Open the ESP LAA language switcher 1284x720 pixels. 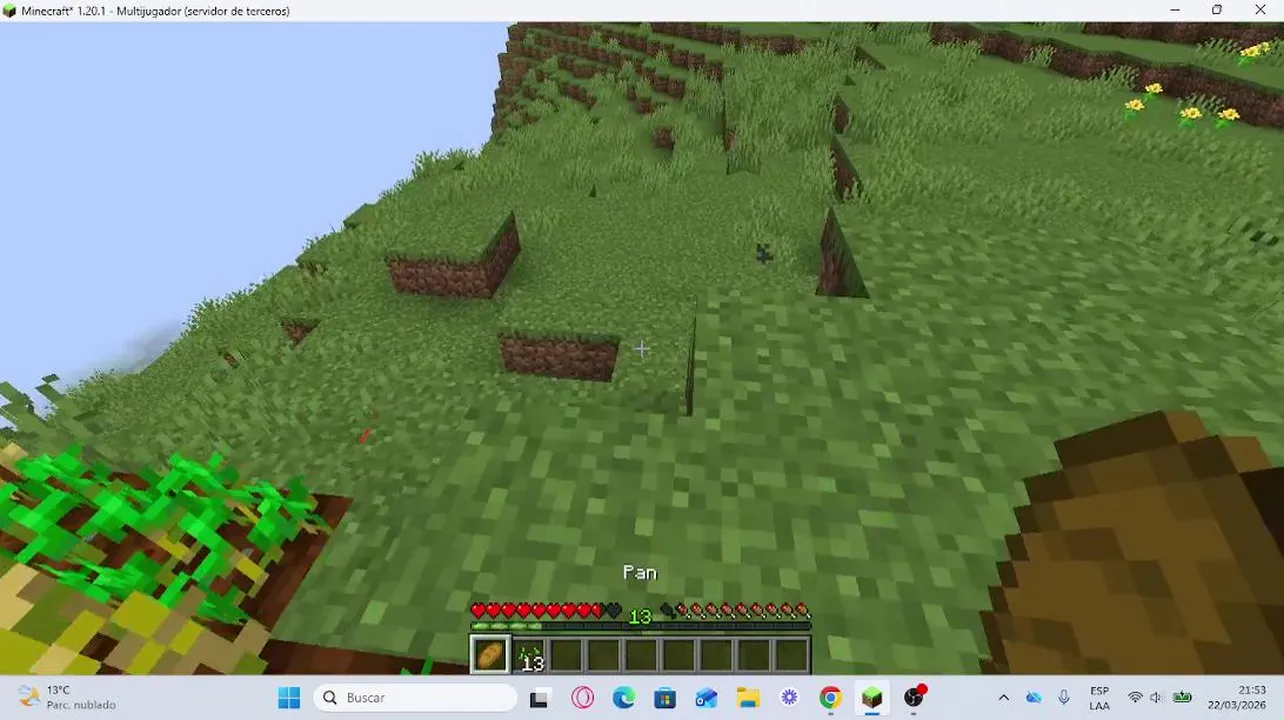click(x=1099, y=698)
